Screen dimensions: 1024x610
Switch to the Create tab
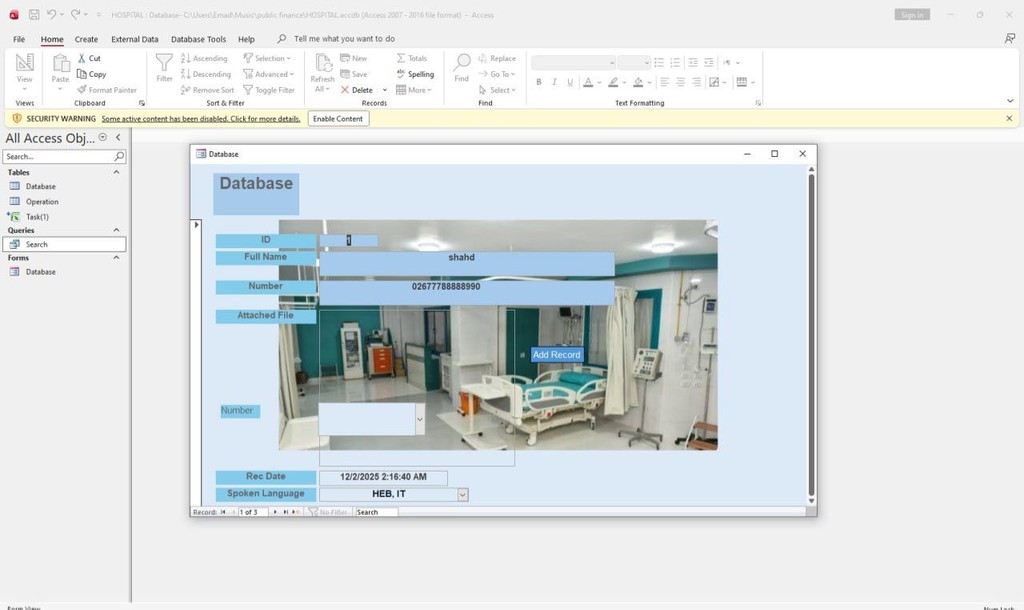[86, 39]
